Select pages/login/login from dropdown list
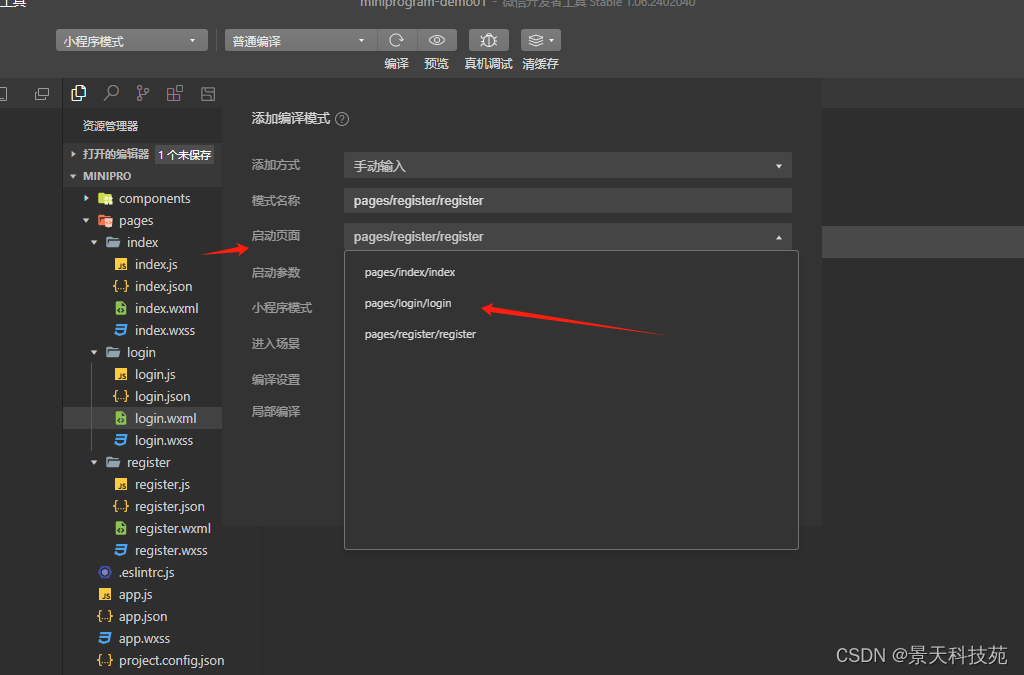This screenshot has height=675, width=1024. (408, 303)
